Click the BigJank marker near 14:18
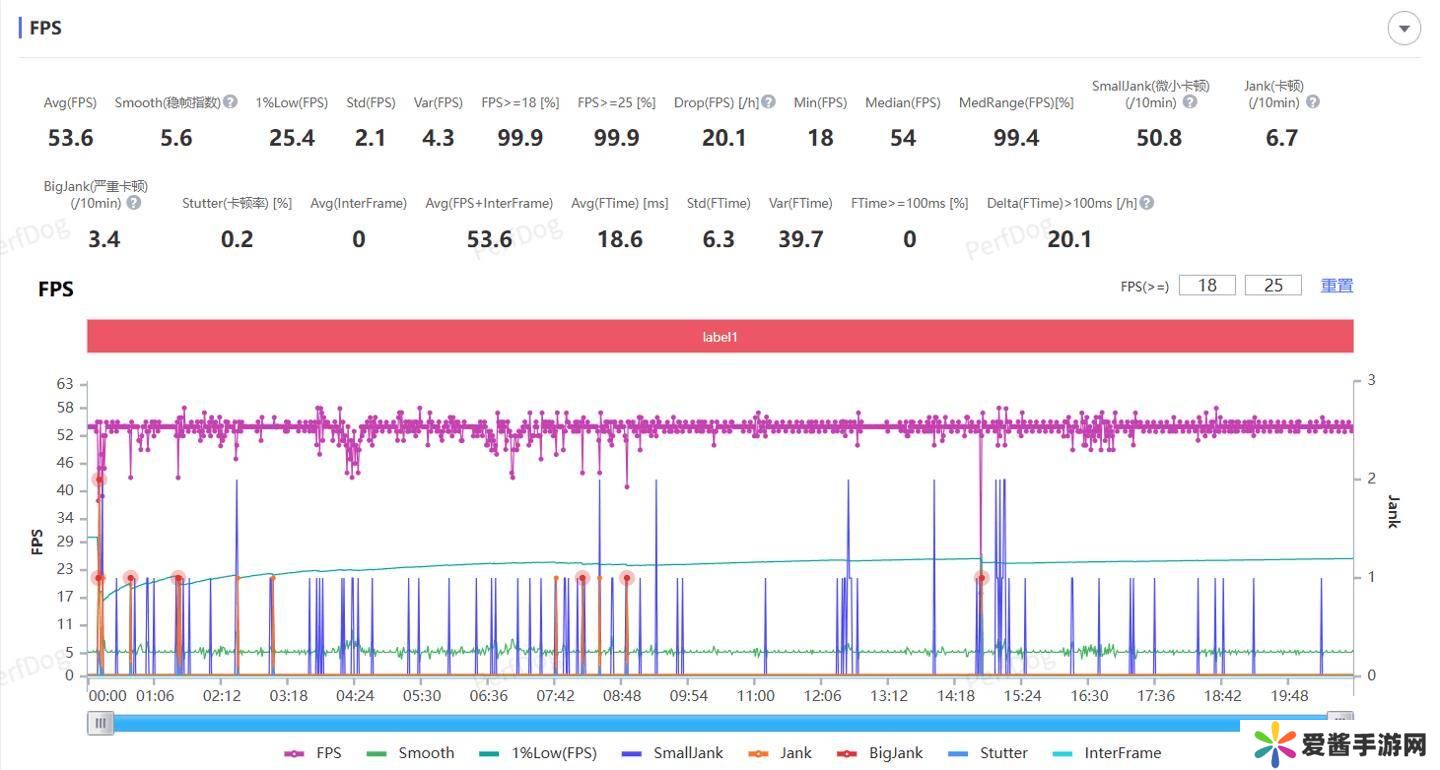Image resolution: width=1440 pixels, height=770 pixels. [x=981, y=578]
